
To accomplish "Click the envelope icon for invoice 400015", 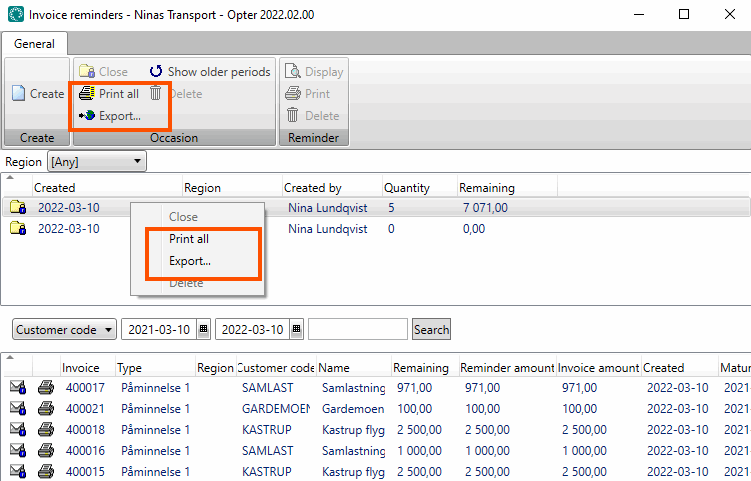I will click(18, 471).
